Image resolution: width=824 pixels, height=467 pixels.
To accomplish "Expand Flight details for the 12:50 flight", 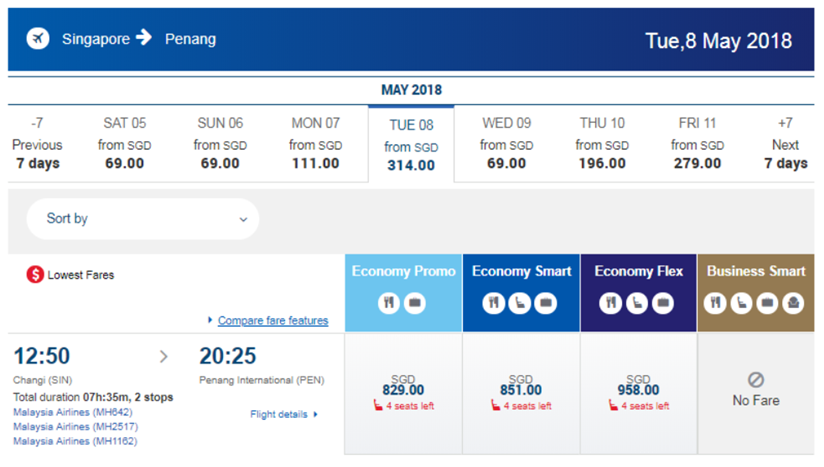I will point(284,414).
